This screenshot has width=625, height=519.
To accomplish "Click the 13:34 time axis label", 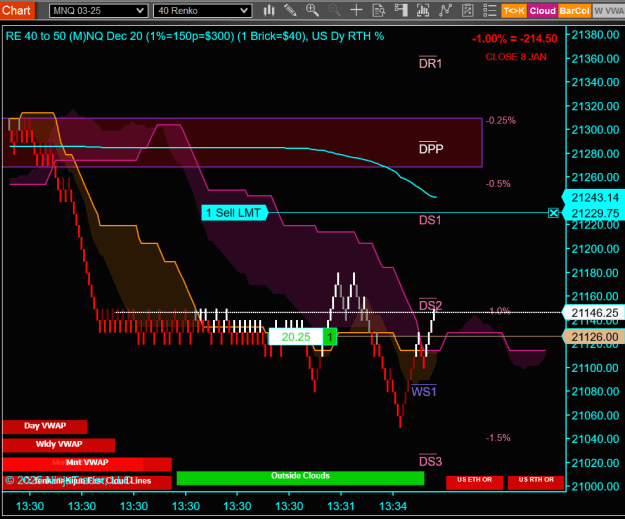I will tap(393, 507).
